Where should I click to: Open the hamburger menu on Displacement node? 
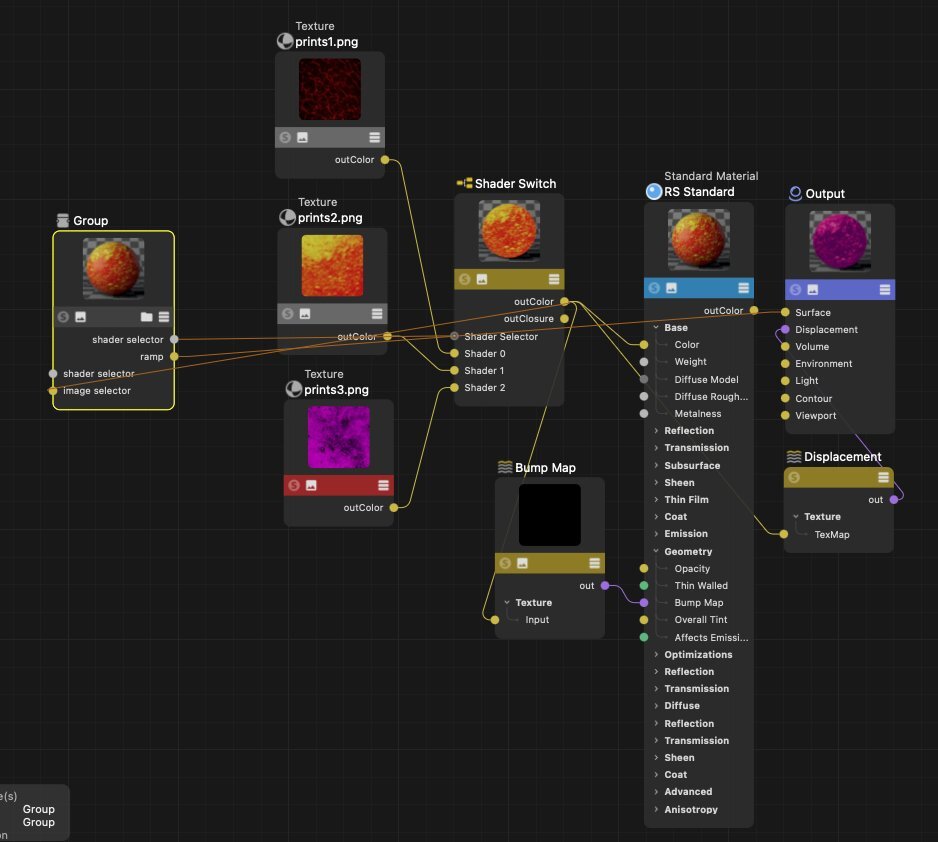pos(884,477)
